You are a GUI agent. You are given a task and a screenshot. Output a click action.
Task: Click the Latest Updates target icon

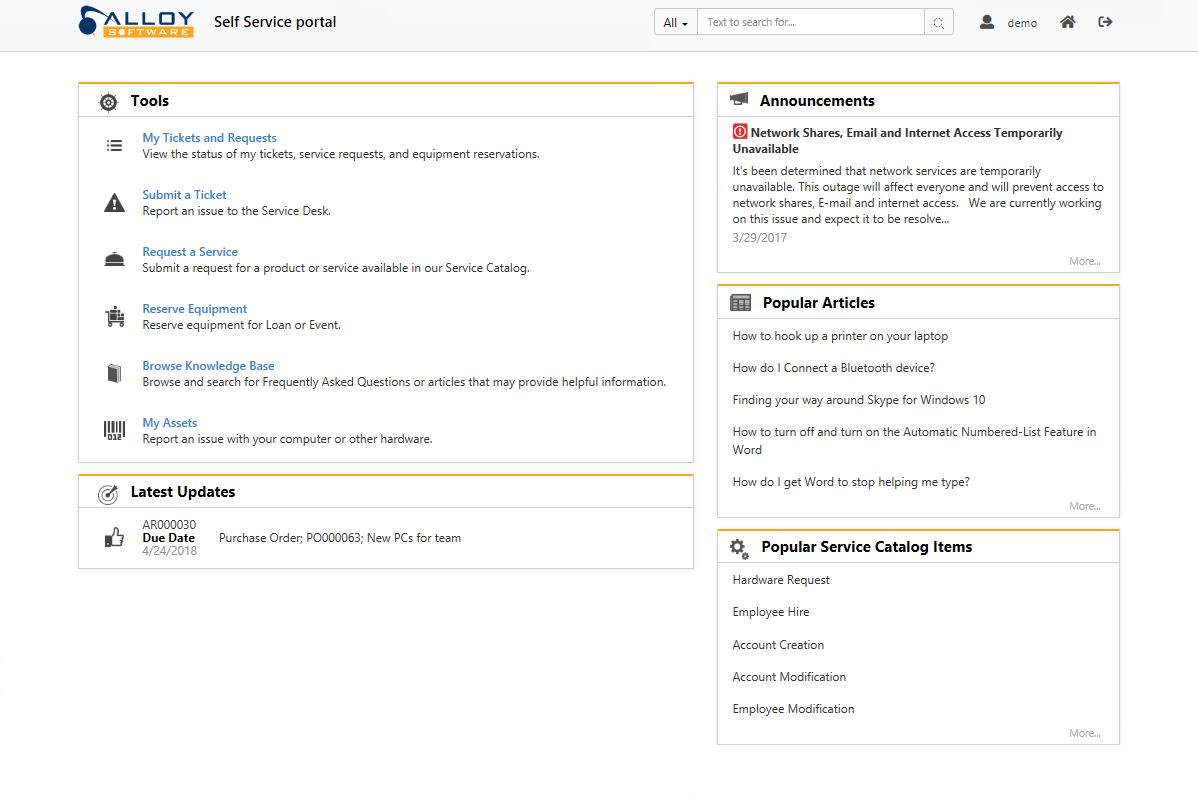click(108, 494)
